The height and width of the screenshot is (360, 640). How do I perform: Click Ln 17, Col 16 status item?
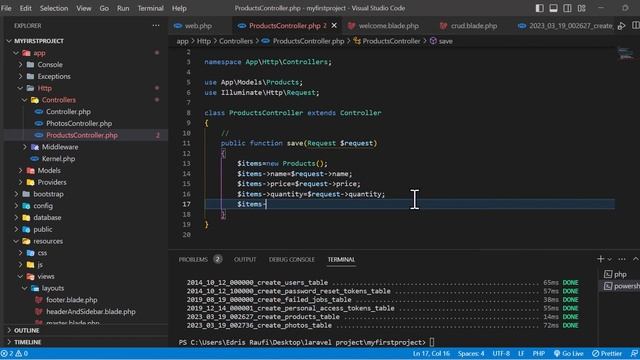431,354
